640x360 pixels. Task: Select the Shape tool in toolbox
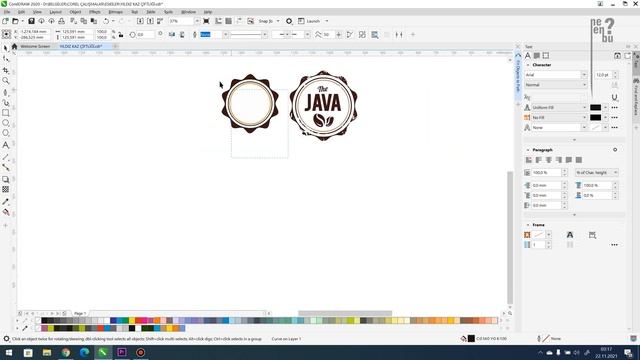pos(6,59)
